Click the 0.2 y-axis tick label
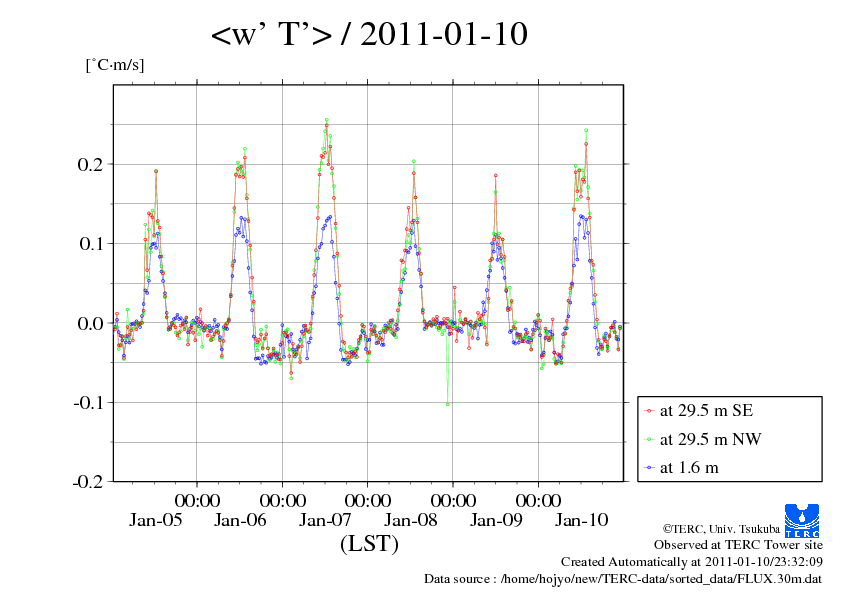 point(90,164)
